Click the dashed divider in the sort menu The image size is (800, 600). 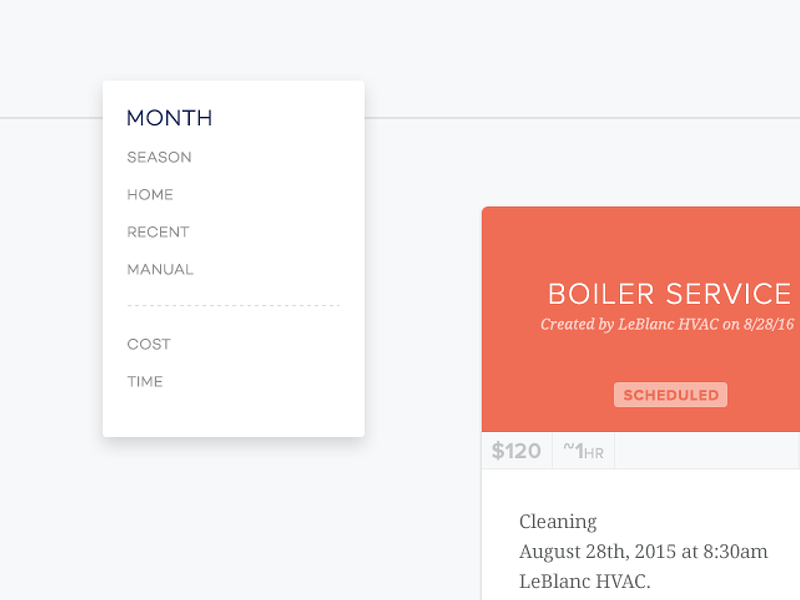(233, 306)
